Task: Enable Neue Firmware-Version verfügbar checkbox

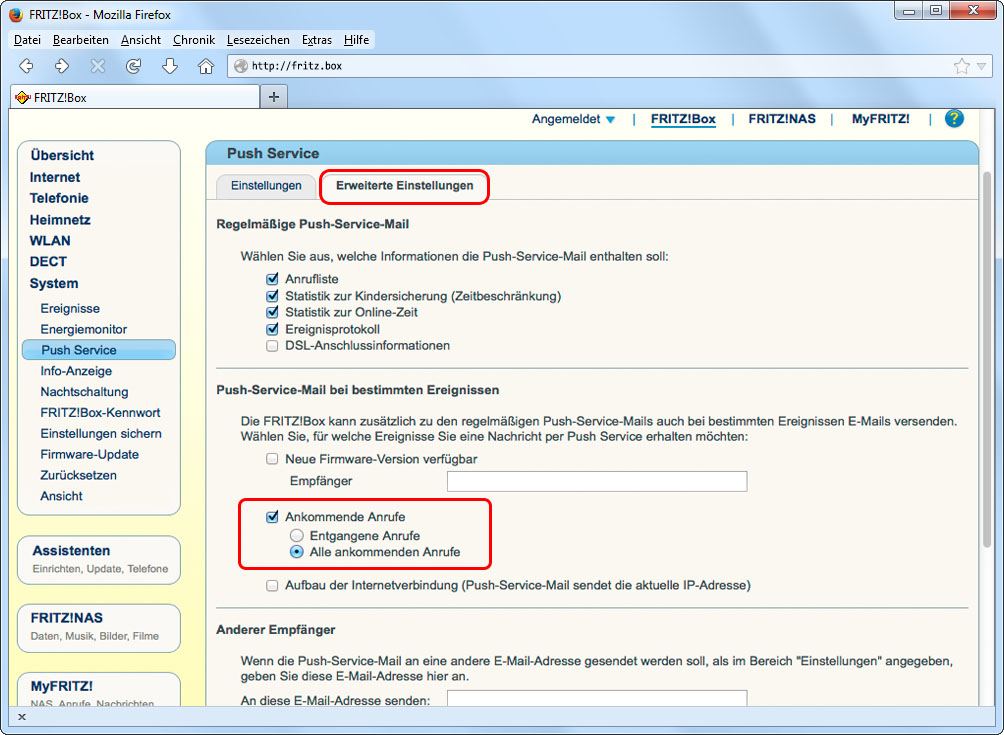Action: point(272,459)
